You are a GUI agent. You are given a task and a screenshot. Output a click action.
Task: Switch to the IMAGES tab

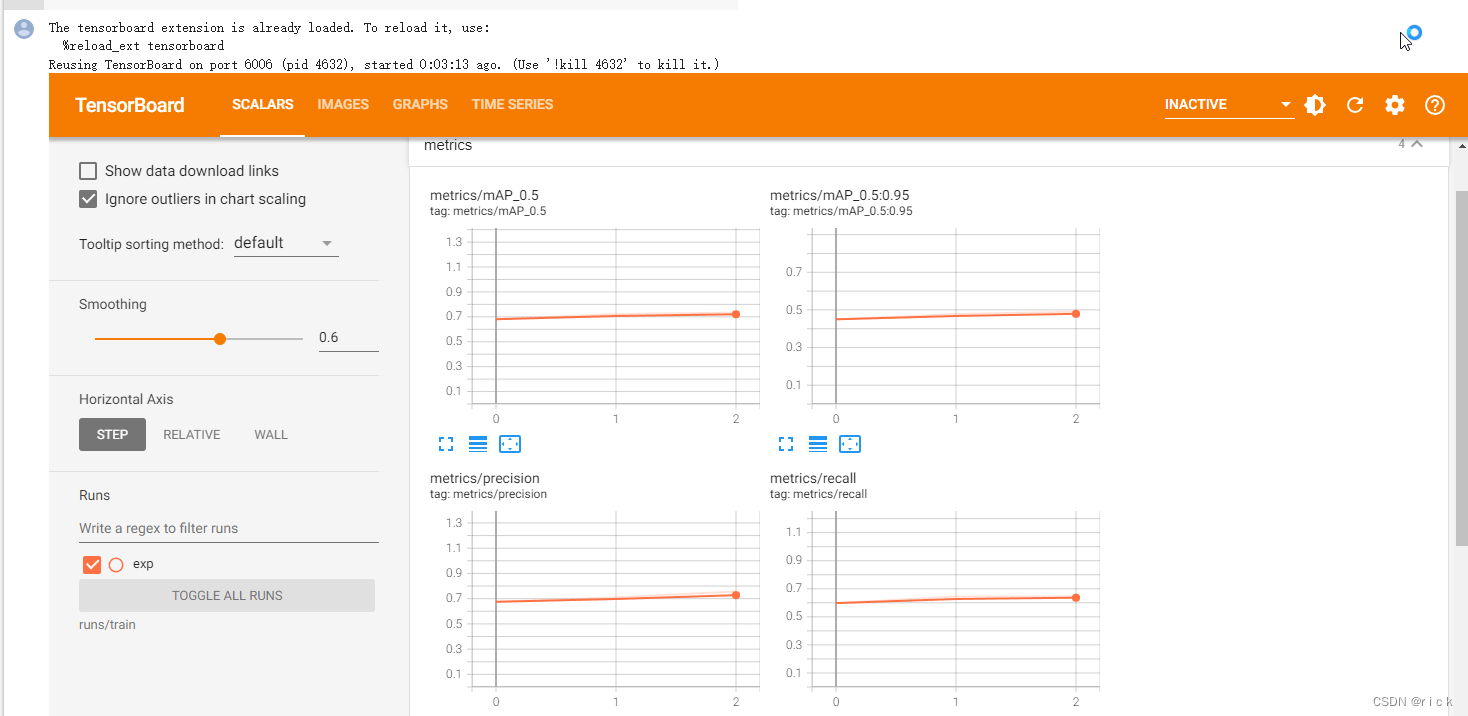click(x=343, y=105)
